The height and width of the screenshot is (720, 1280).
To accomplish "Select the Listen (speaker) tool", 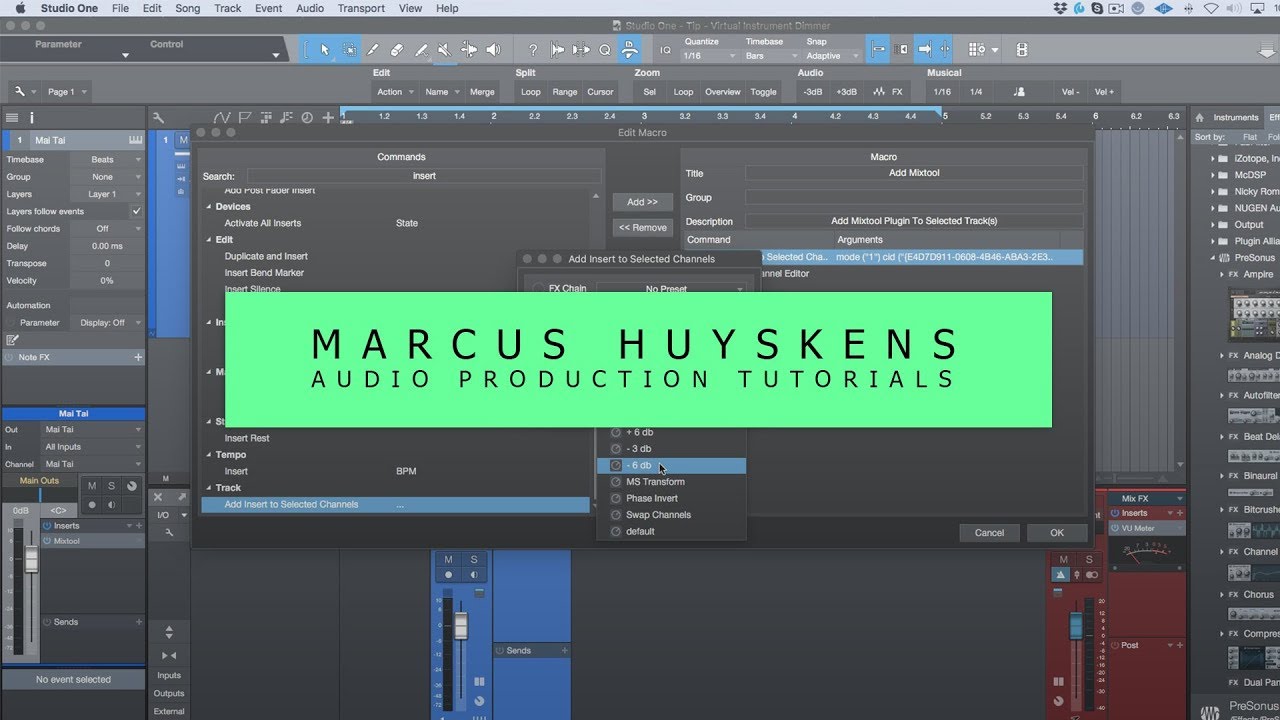I will click(x=493, y=49).
